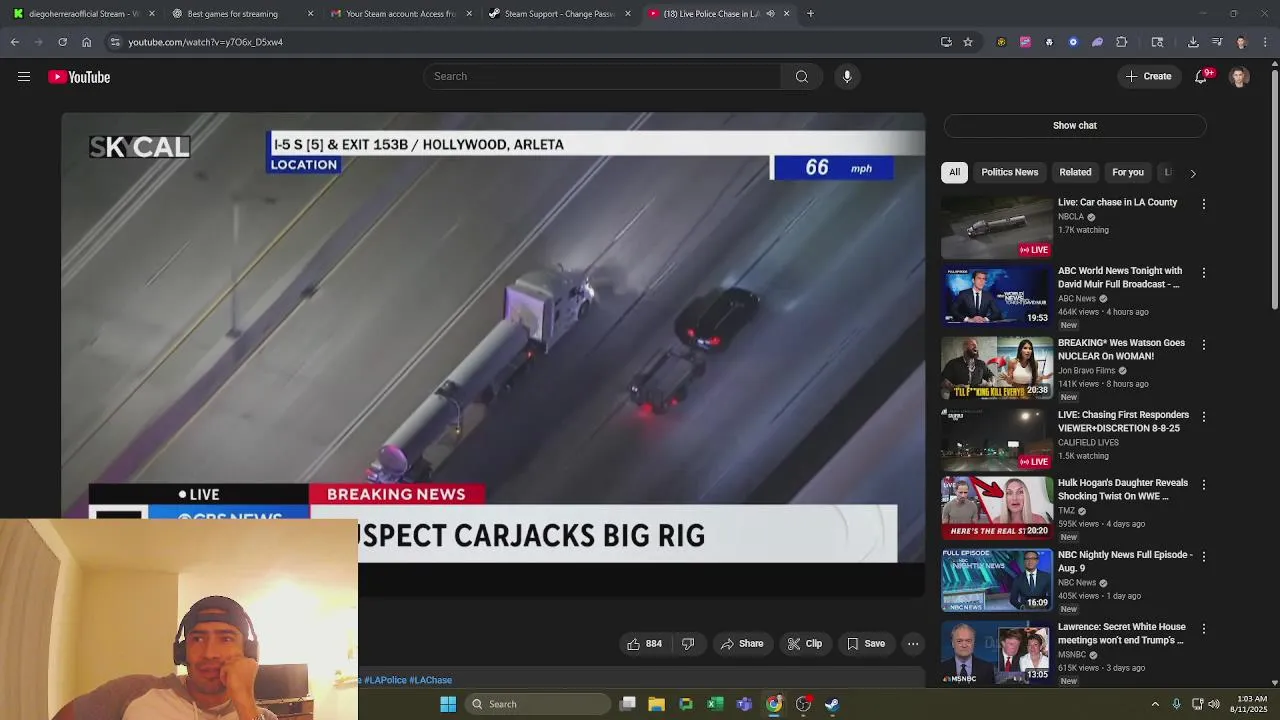Viewport: 1280px width, 720px height.
Task: Click the system volume tray icon
Action: (1214, 704)
